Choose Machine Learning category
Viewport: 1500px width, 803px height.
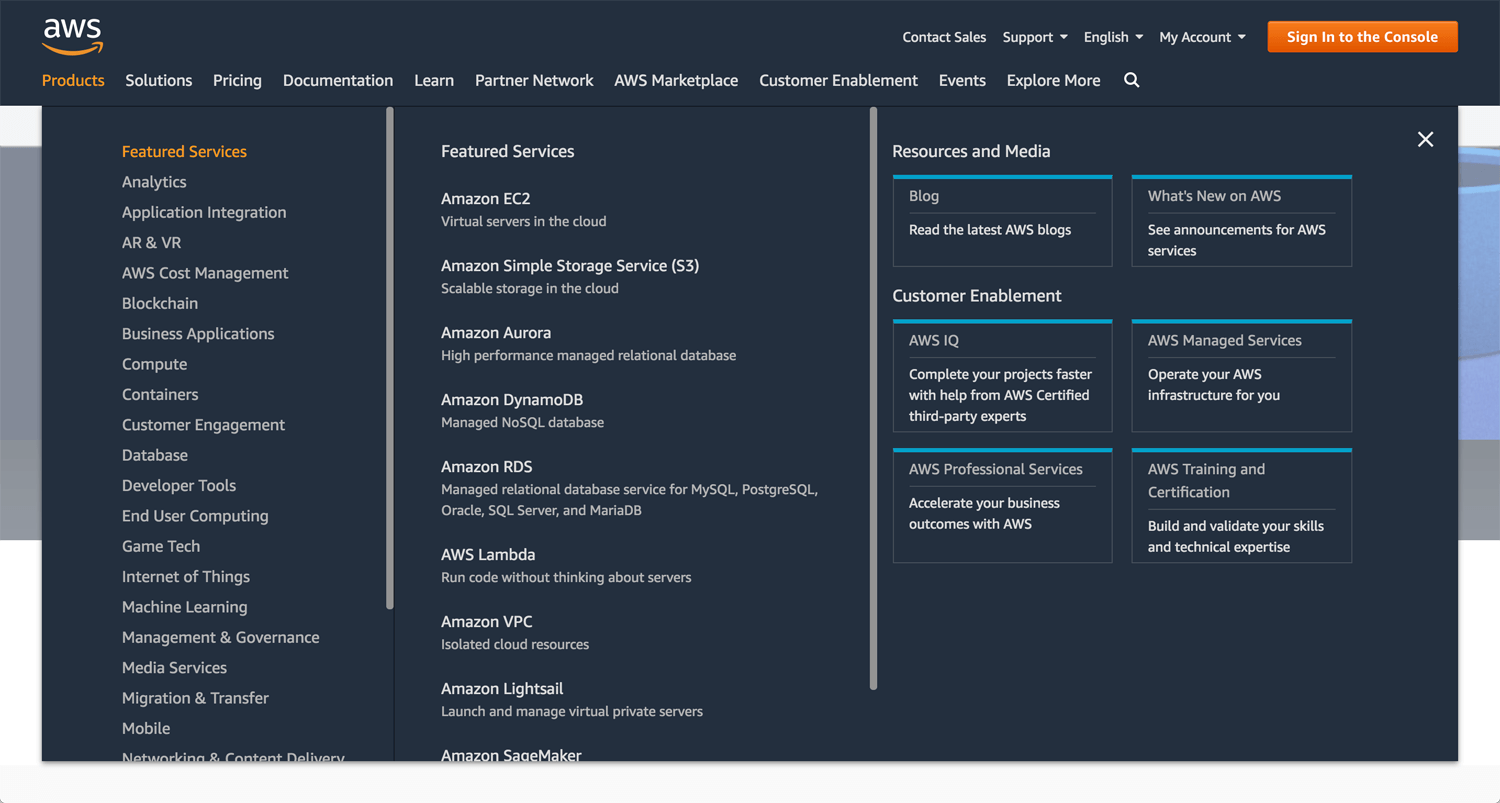coord(184,607)
